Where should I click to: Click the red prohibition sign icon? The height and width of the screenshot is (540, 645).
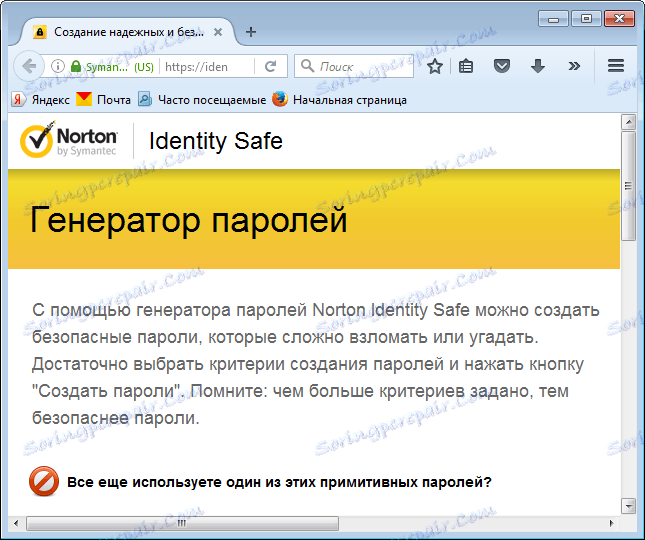44,481
